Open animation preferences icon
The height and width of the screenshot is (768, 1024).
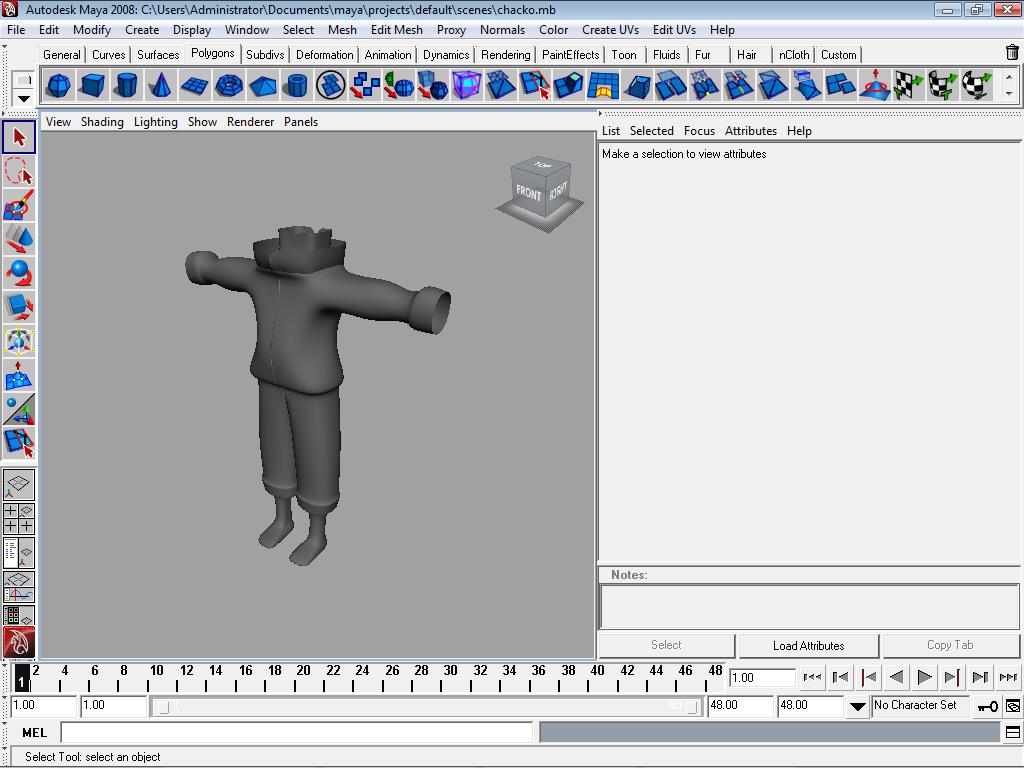click(1013, 706)
